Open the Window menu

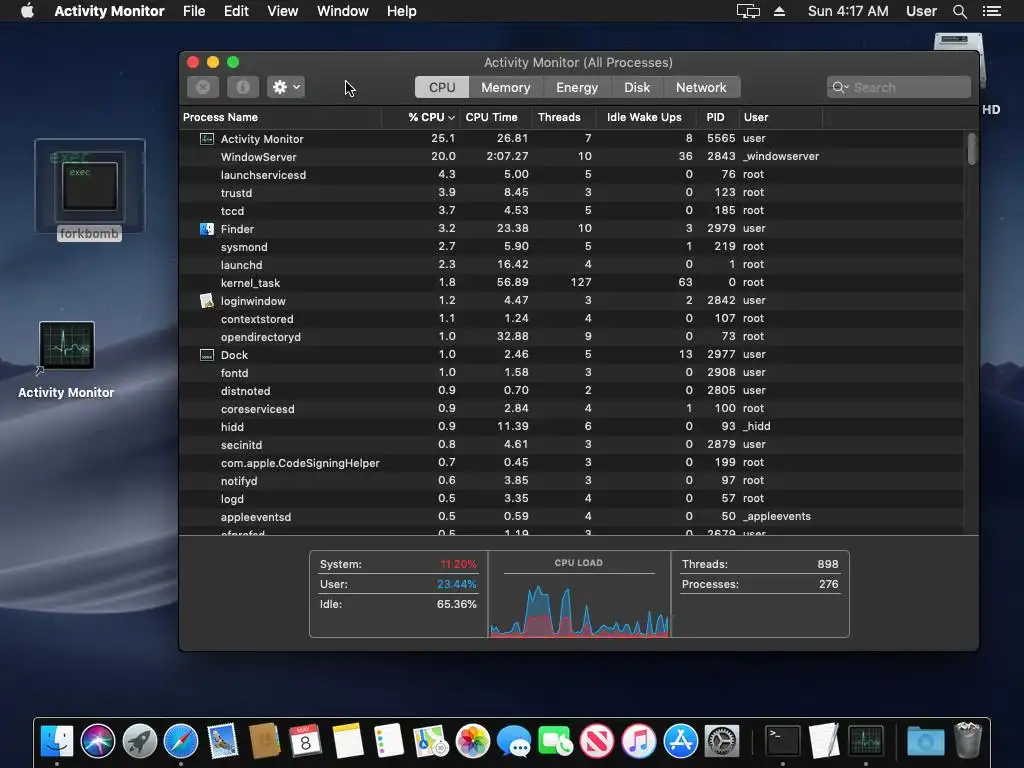[x=342, y=11]
